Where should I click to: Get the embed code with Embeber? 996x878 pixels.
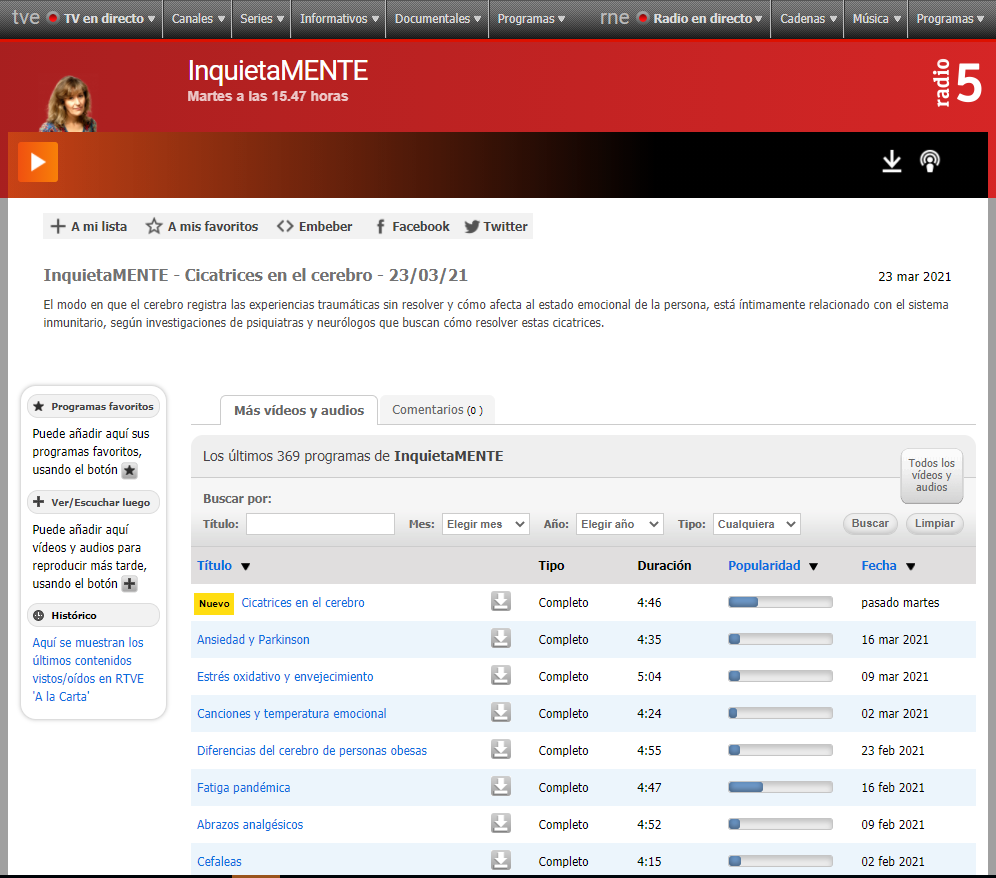click(x=314, y=226)
